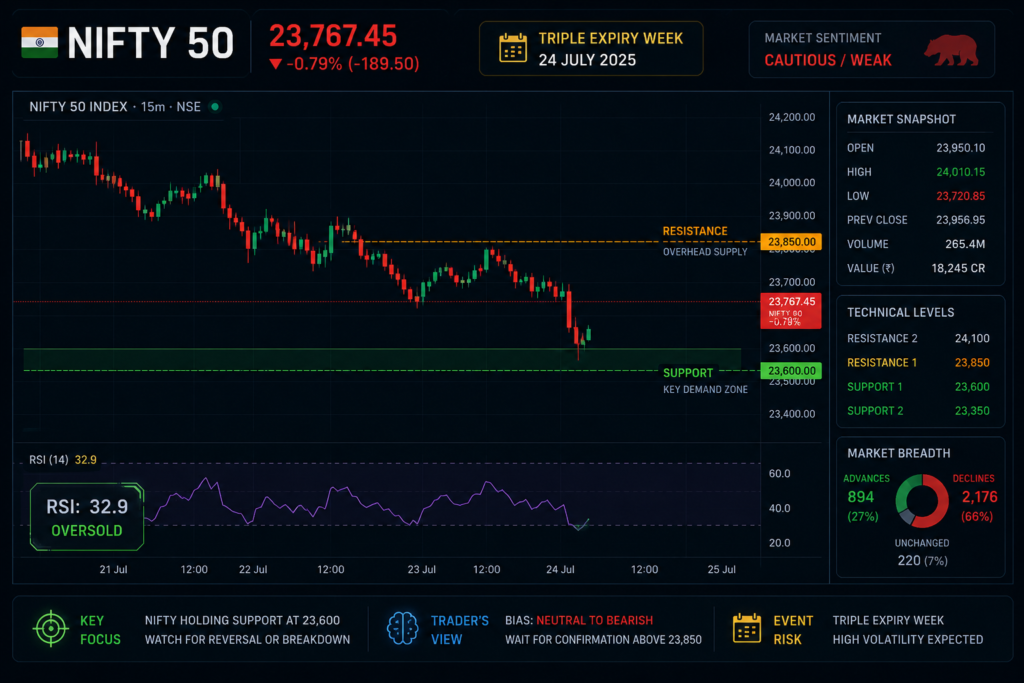The width and height of the screenshot is (1024, 683).
Task: Click the Low value 23,720.85
Action: click(960, 196)
